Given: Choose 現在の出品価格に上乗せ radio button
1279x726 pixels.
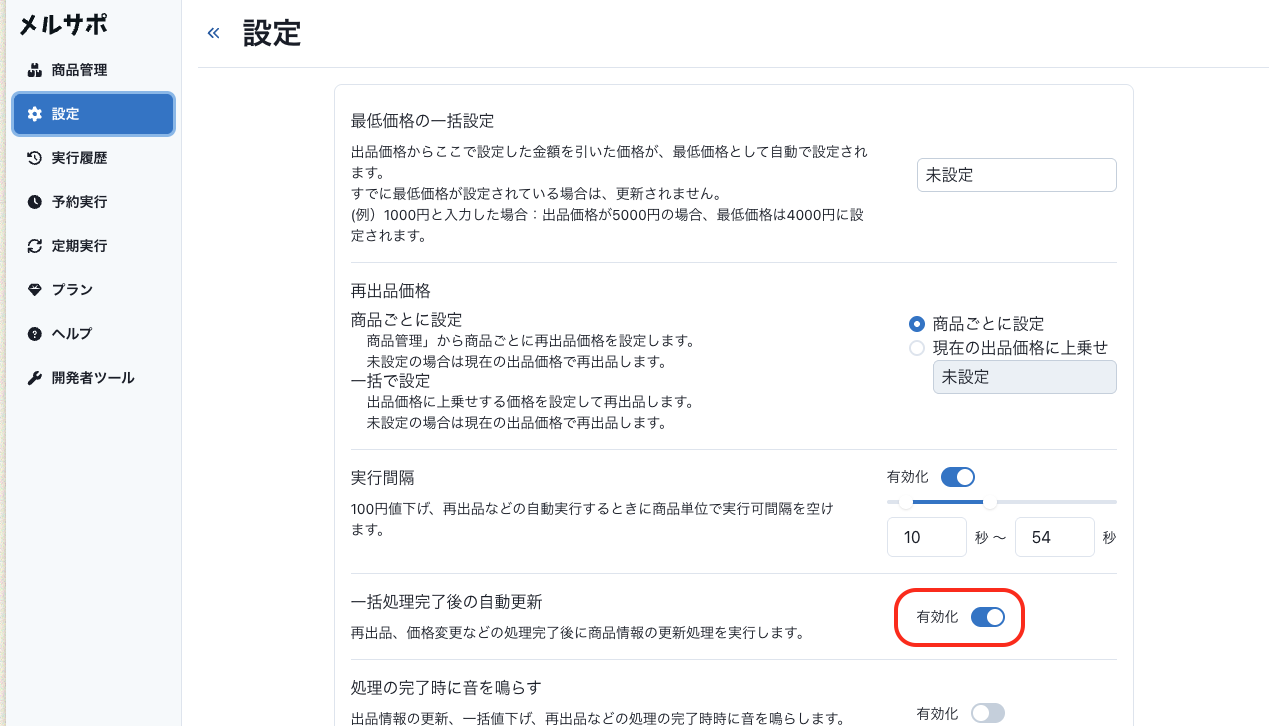Looking at the screenshot, I should pyautogui.click(x=917, y=348).
